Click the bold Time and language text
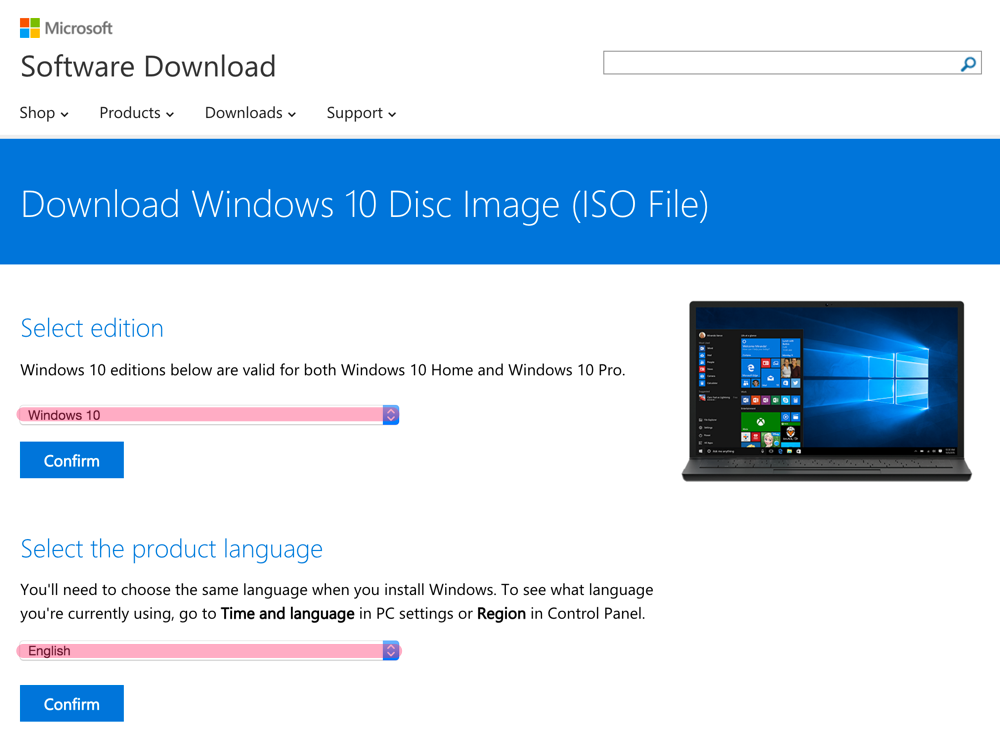1000x730 pixels. [x=287, y=614]
